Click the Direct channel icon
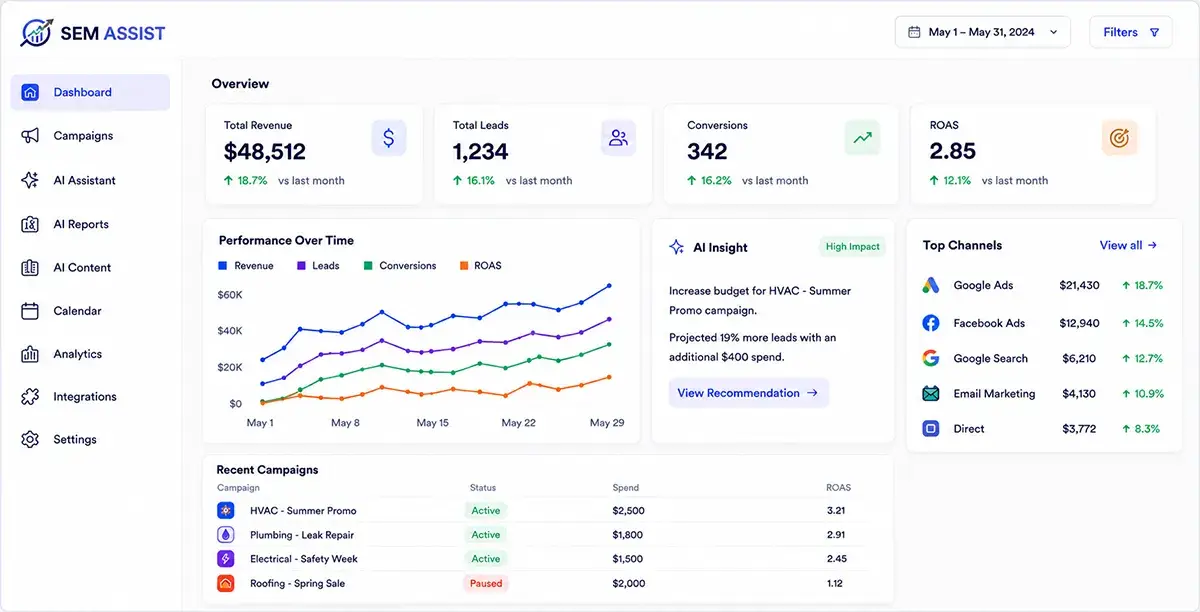Viewport: 1200px width, 612px height. coord(931,428)
